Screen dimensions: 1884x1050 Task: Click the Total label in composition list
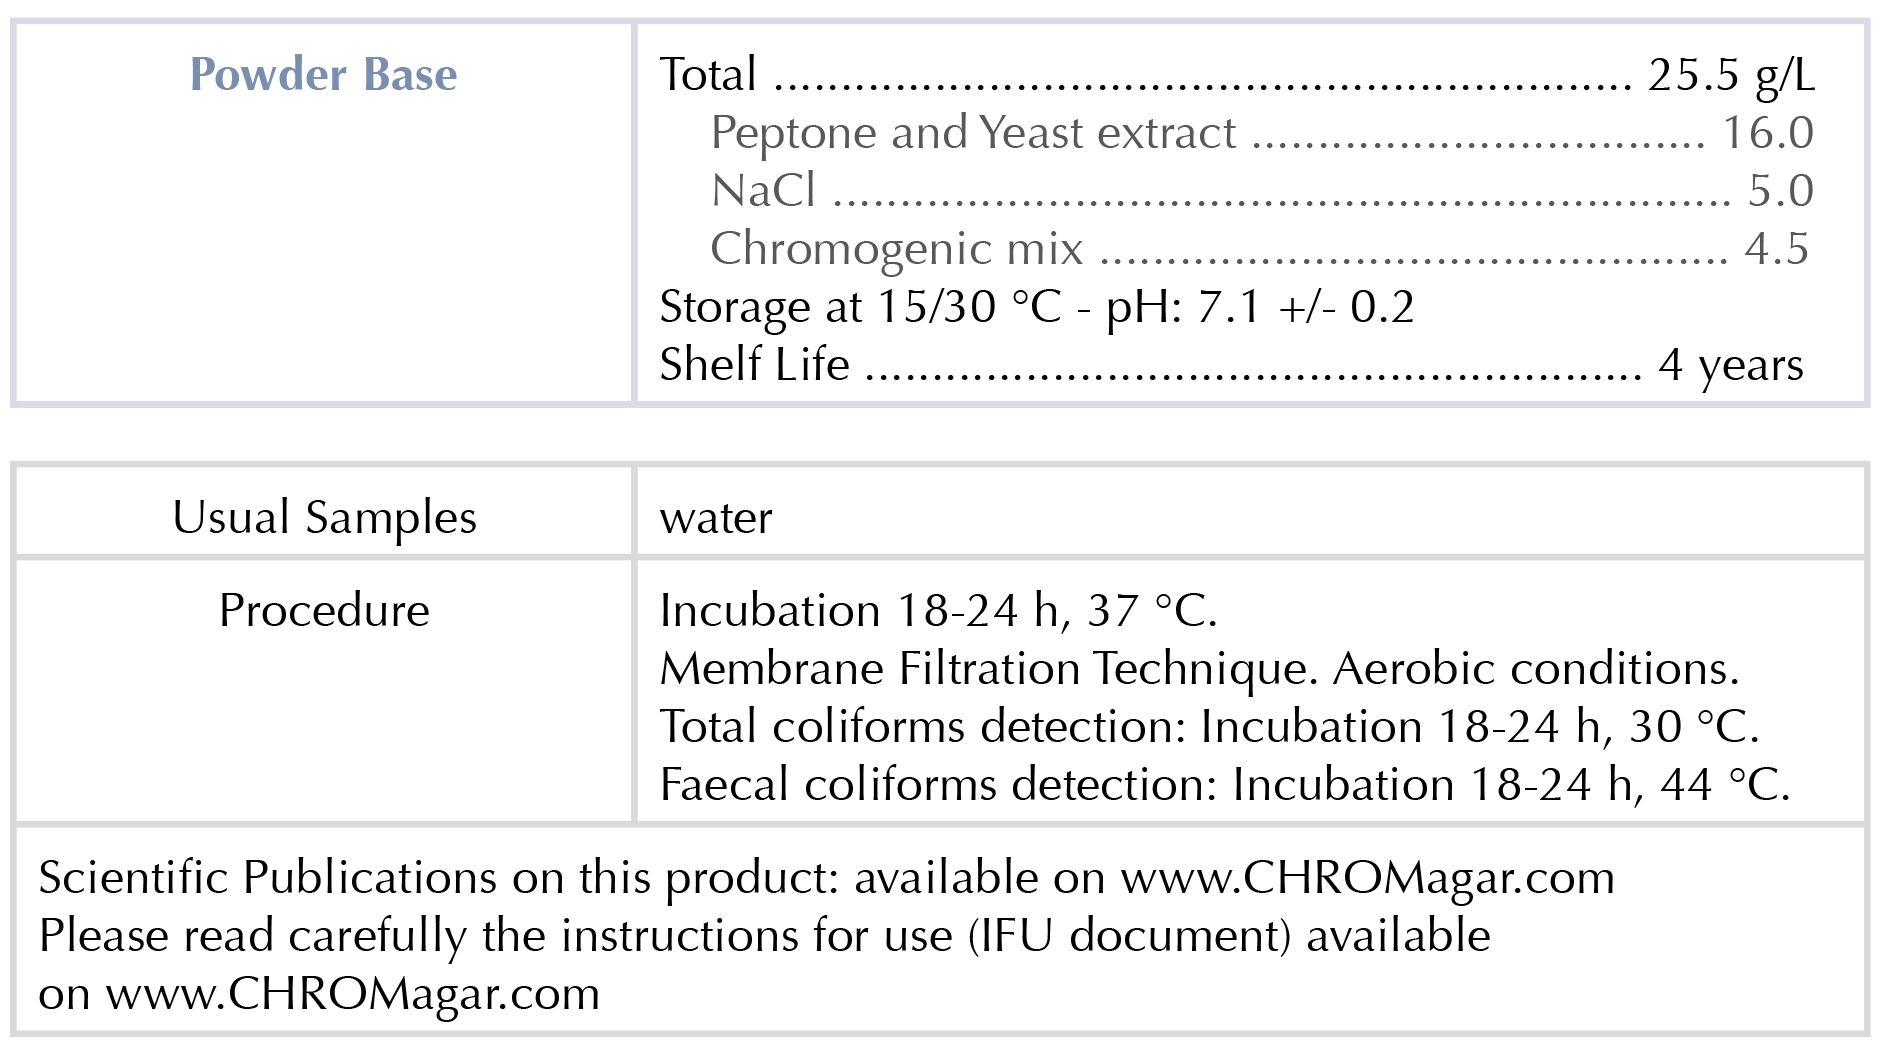pos(708,75)
